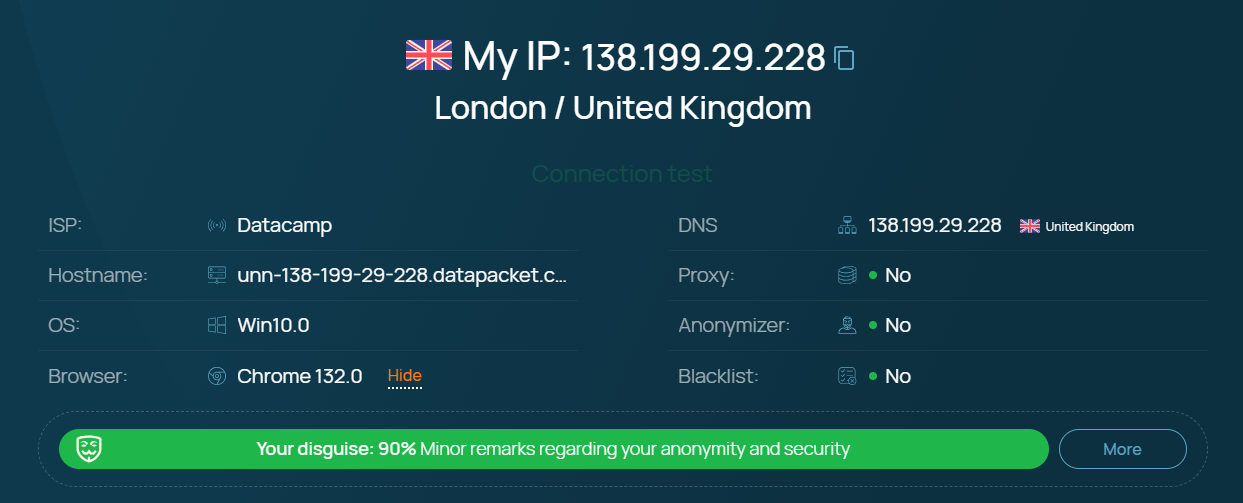Click the Anonymizer person icon
This screenshot has width=1243, height=503.
847,325
